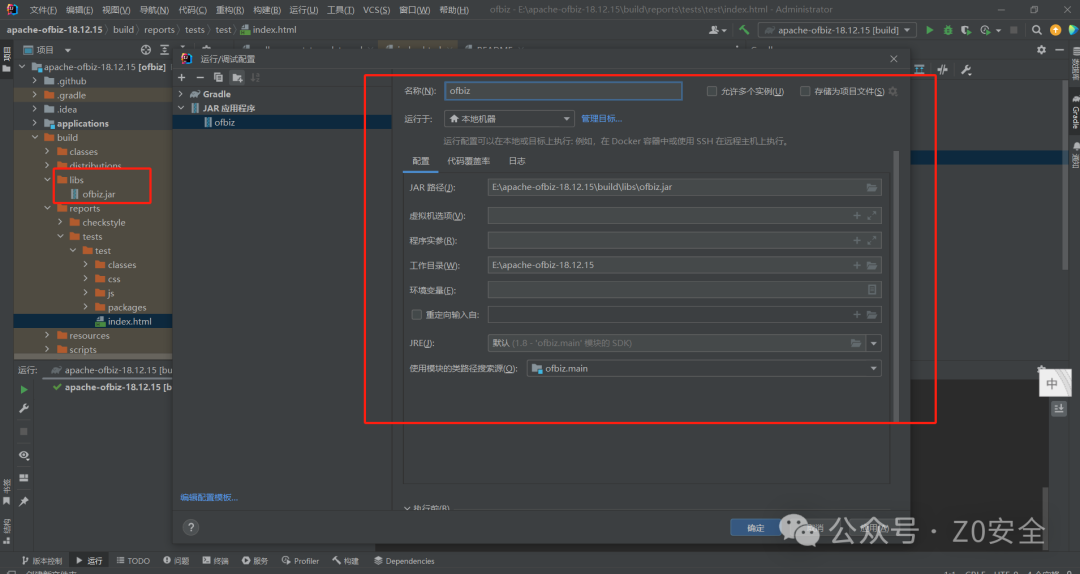
Task: Open Gradle panel settings gear icon
Action: click(x=1041, y=50)
